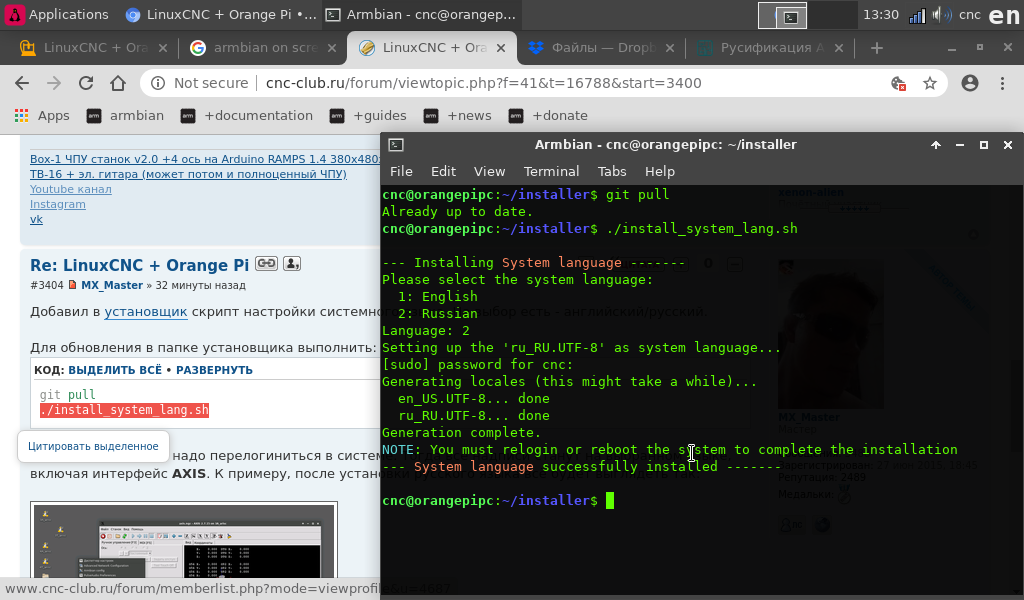
Task: Click the Not secure site info icon
Action: (x=158, y=83)
